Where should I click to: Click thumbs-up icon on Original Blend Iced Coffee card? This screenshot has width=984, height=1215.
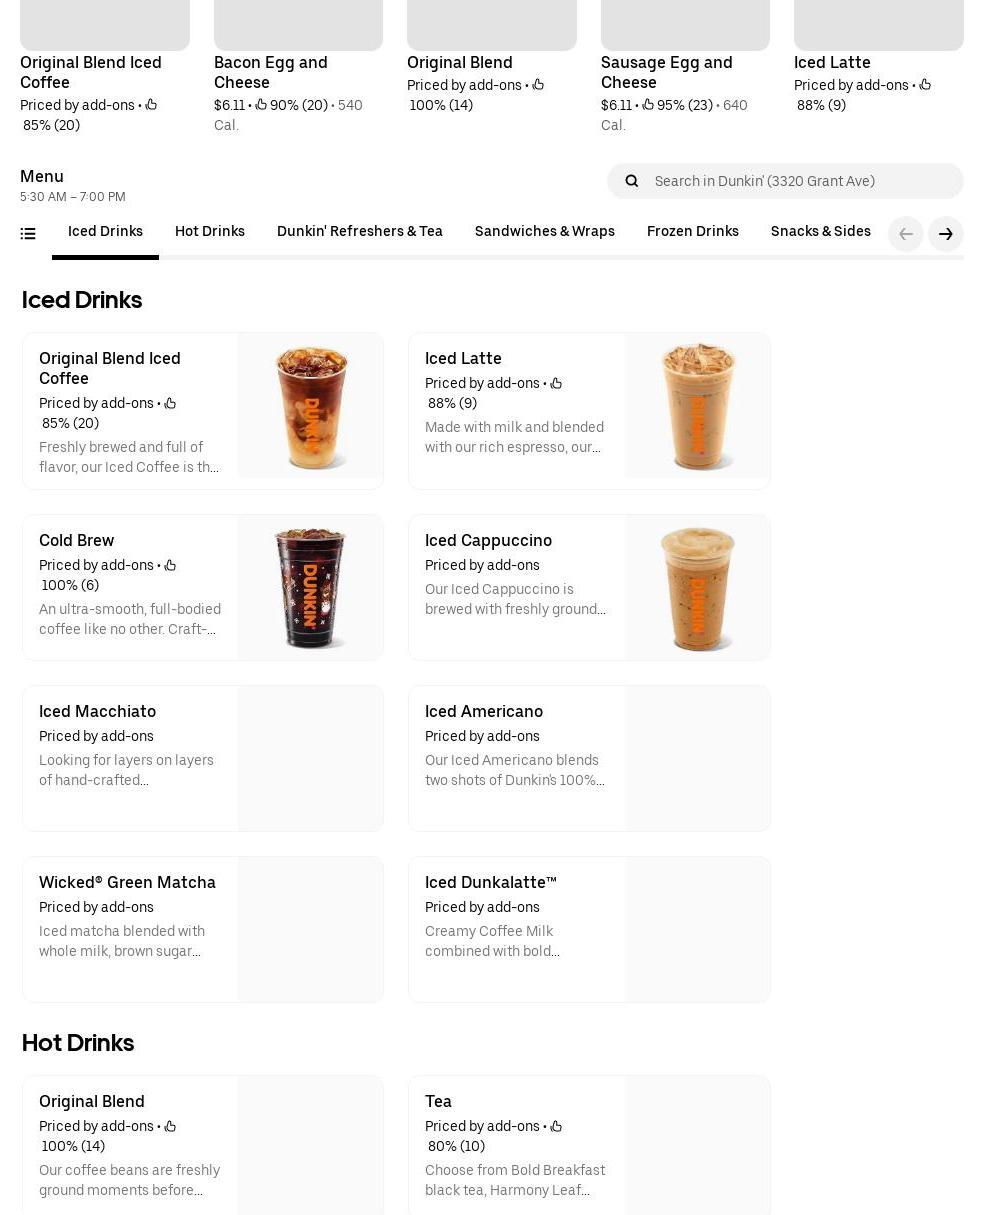[x=170, y=404]
